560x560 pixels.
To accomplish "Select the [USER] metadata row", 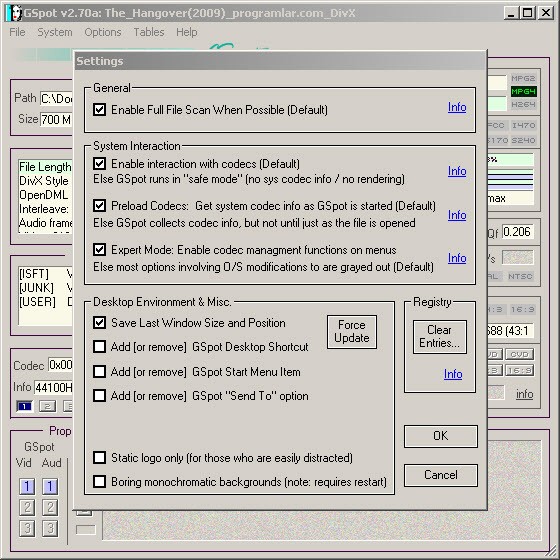I will tap(45, 302).
